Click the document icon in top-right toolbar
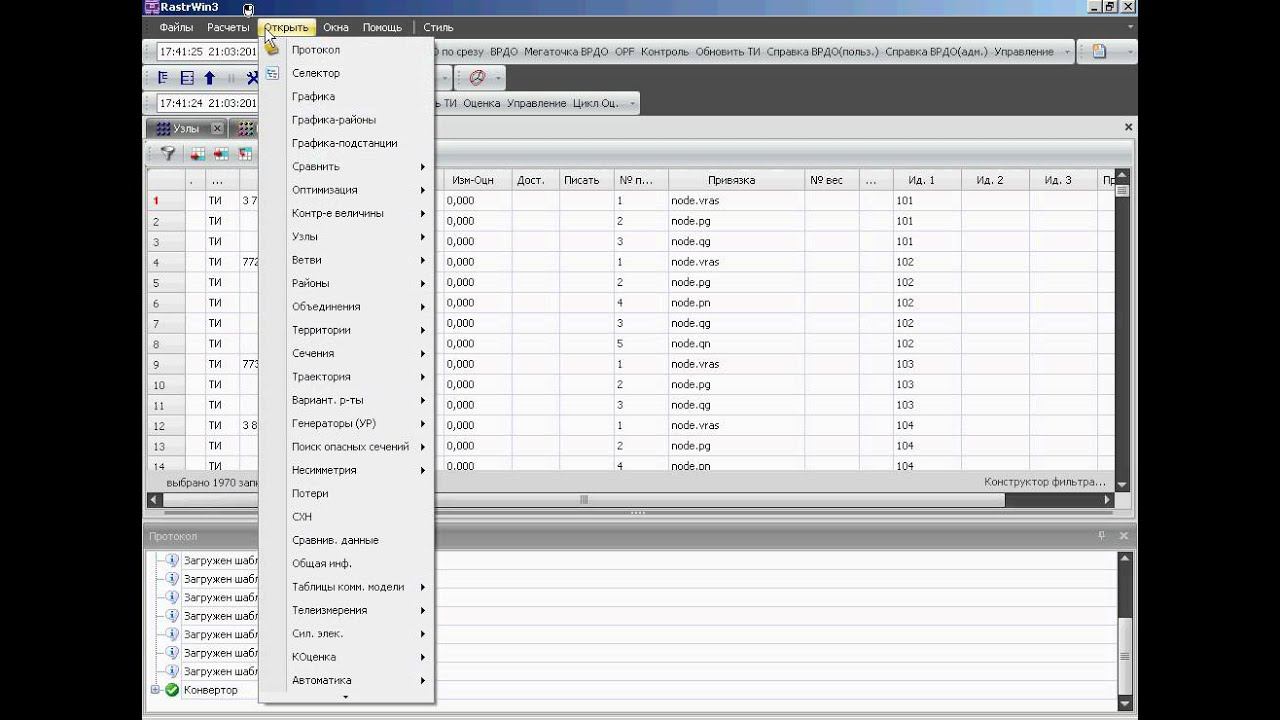1280x720 pixels. [x=1099, y=52]
